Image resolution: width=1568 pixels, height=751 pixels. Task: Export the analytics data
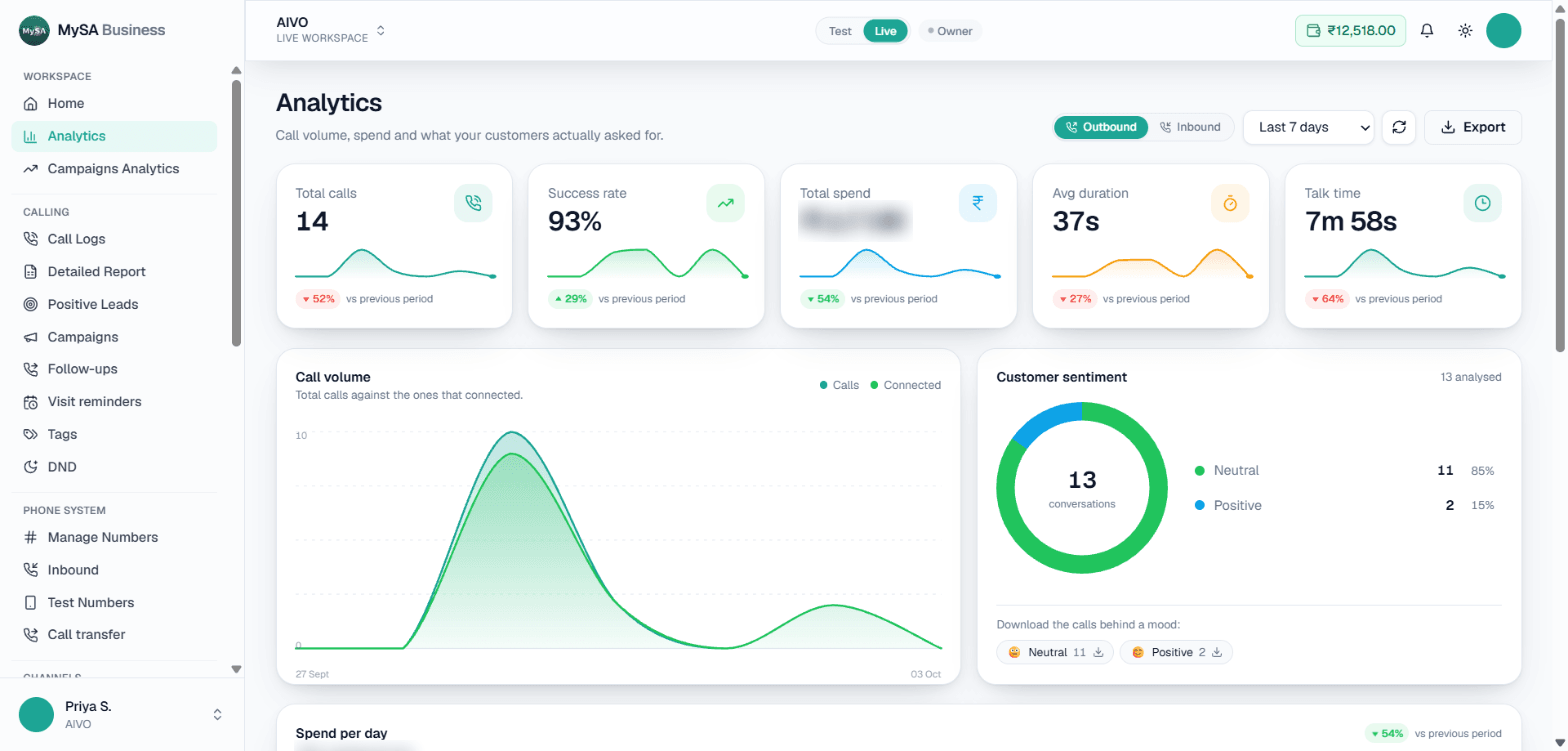[1472, 127]
